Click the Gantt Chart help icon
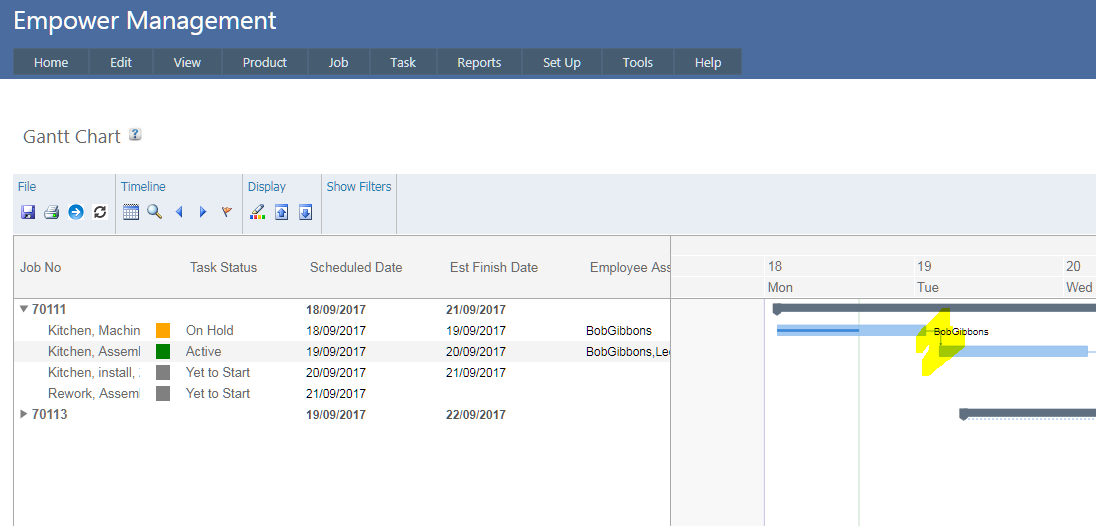The height and width of the screenshot is (526, 1096). pyautogui.click(x=135, y=135)
